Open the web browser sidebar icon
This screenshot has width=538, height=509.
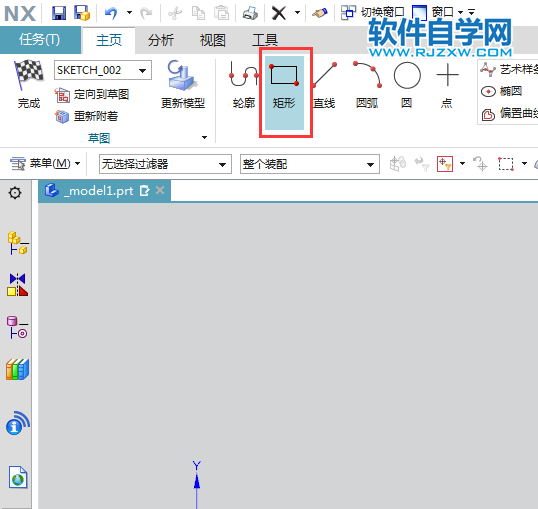18,477
